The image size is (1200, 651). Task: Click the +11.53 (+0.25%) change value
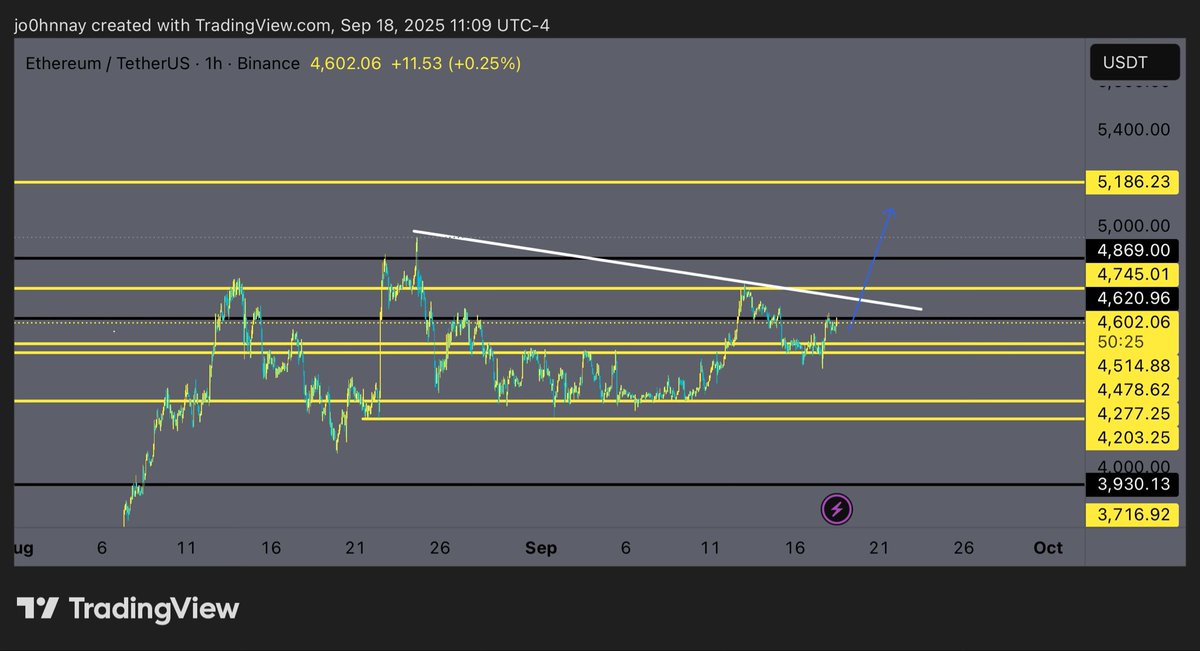456,64
